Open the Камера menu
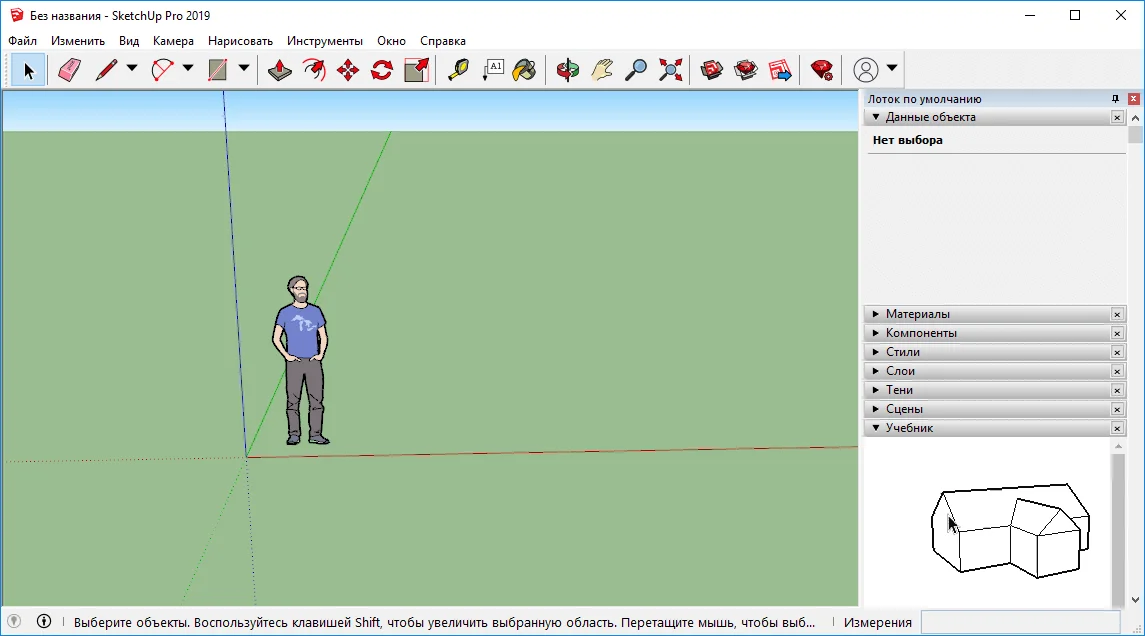Screen dimensions: 1145x636 point(173,41)
